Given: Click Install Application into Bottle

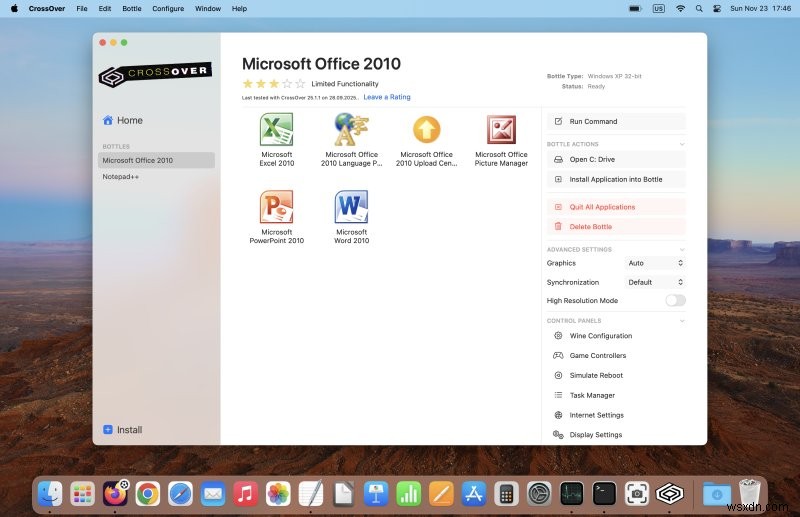Looking at the screenshot, I should click(x=616, y=179).
